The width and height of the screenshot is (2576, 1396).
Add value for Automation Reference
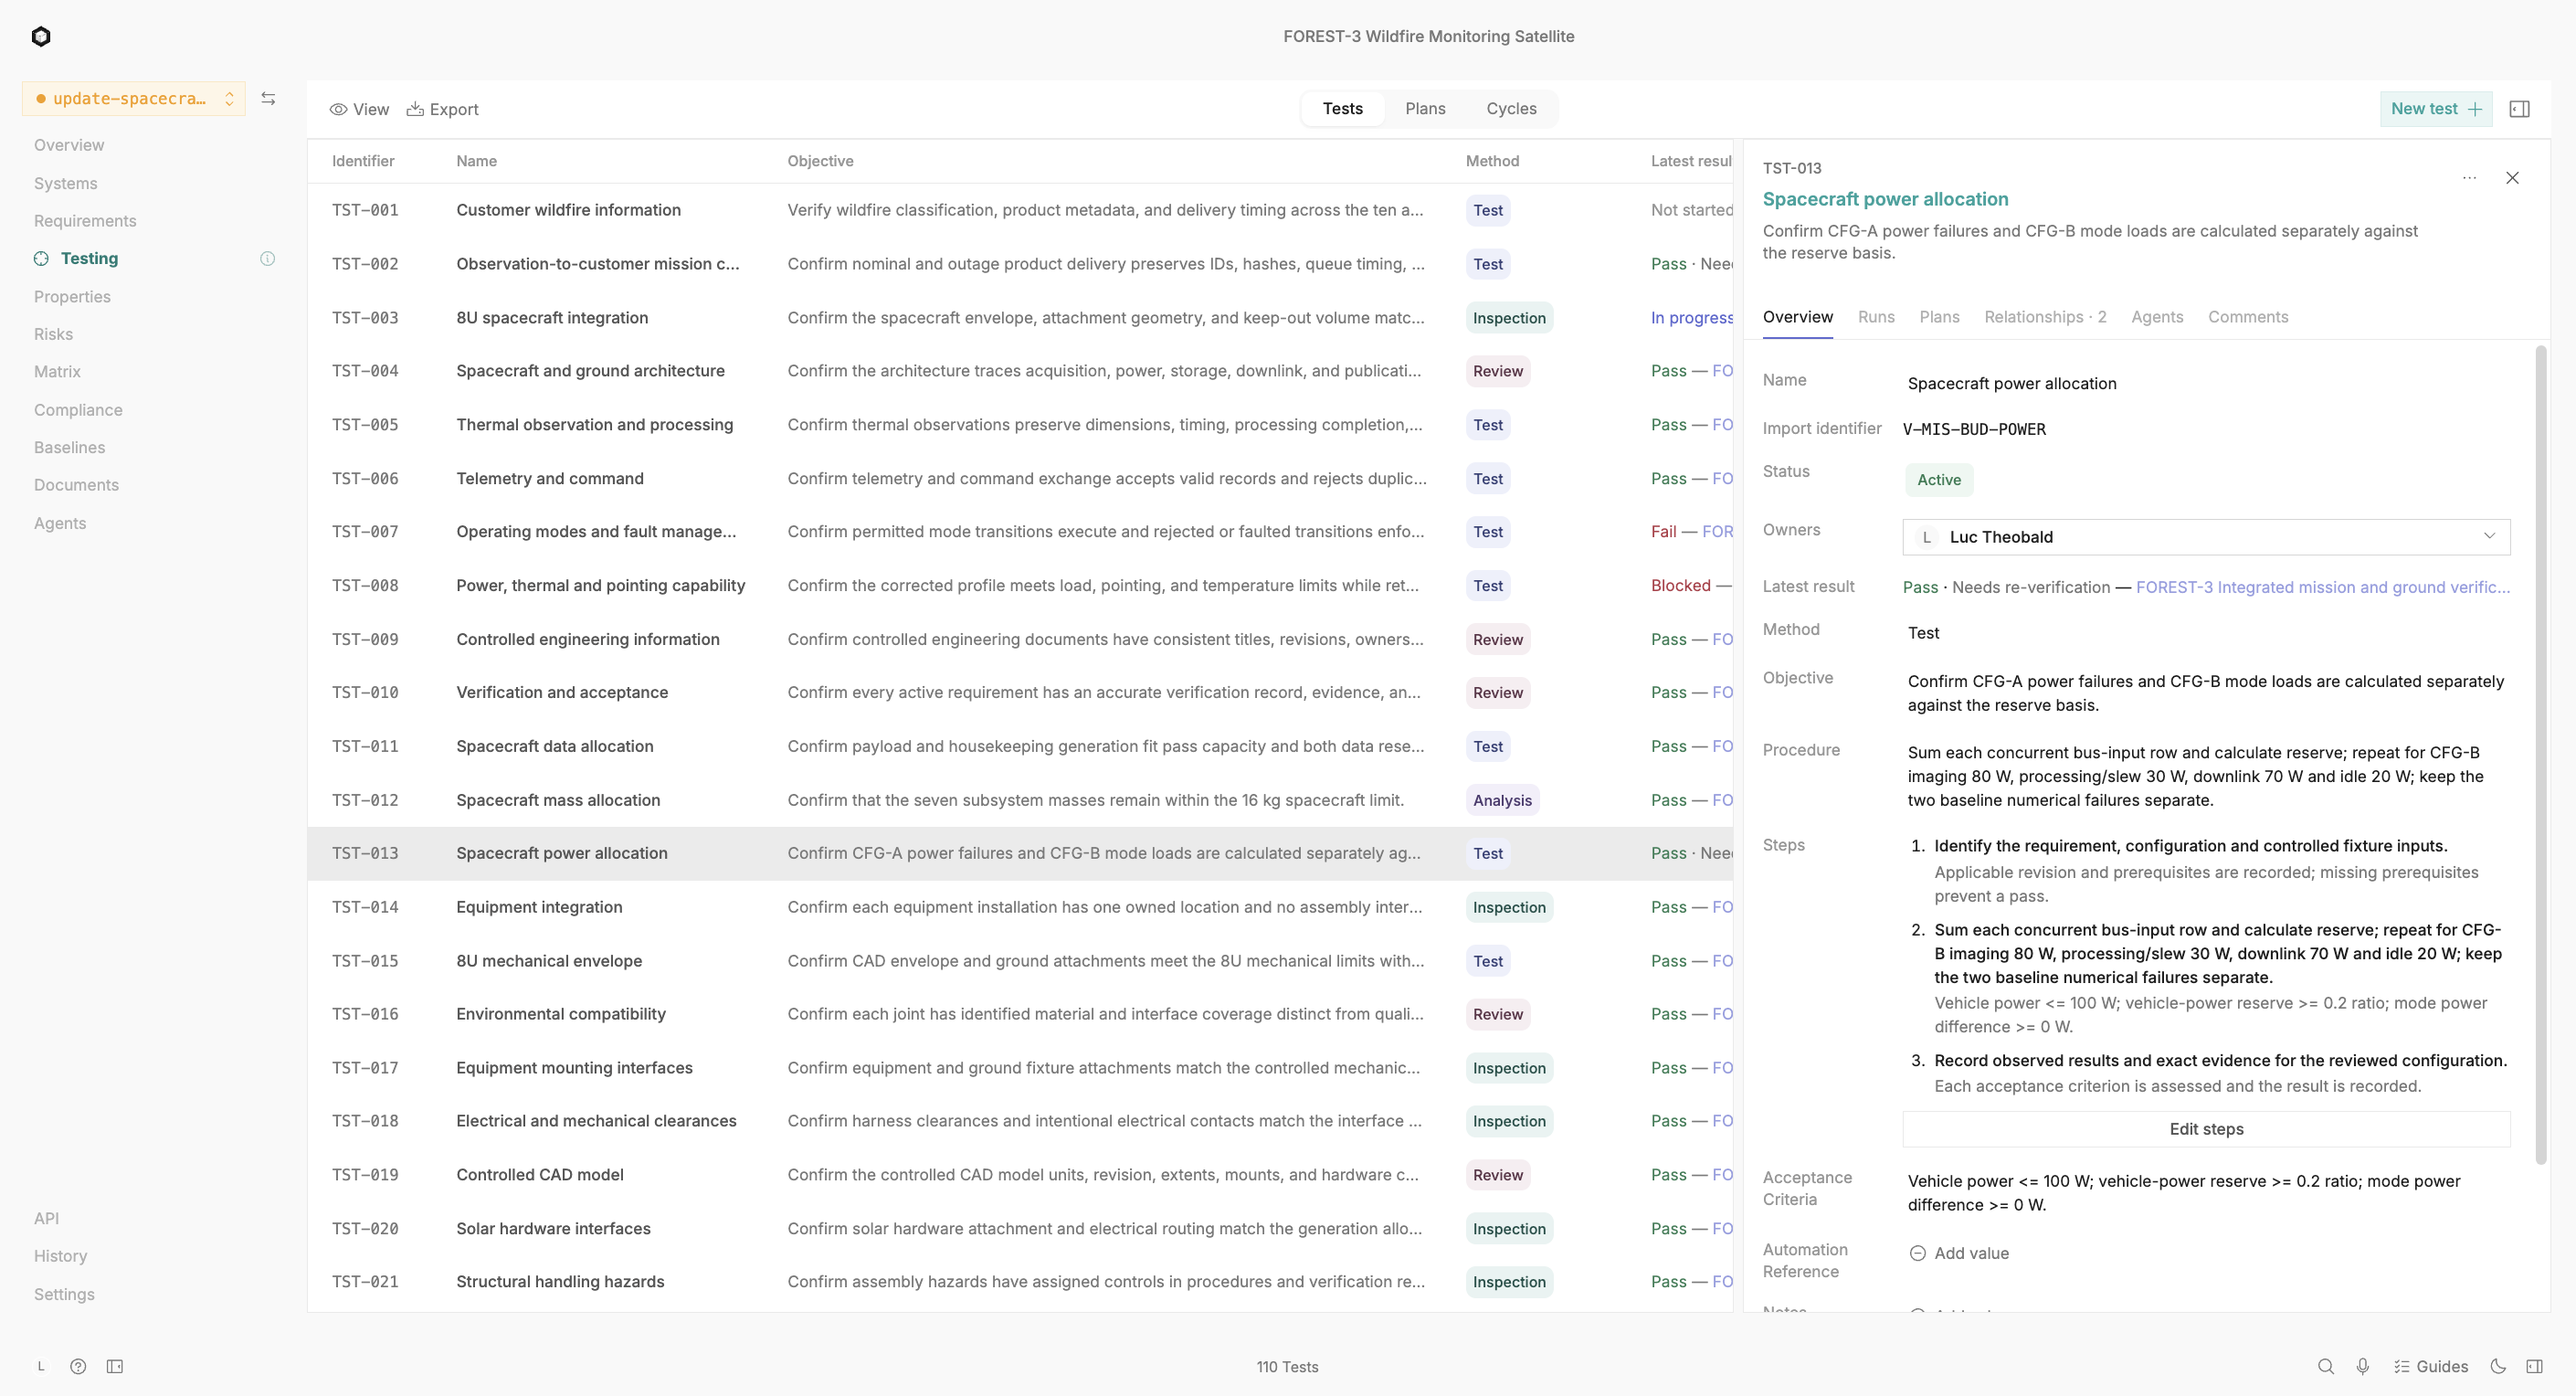pos(1959,1253)
